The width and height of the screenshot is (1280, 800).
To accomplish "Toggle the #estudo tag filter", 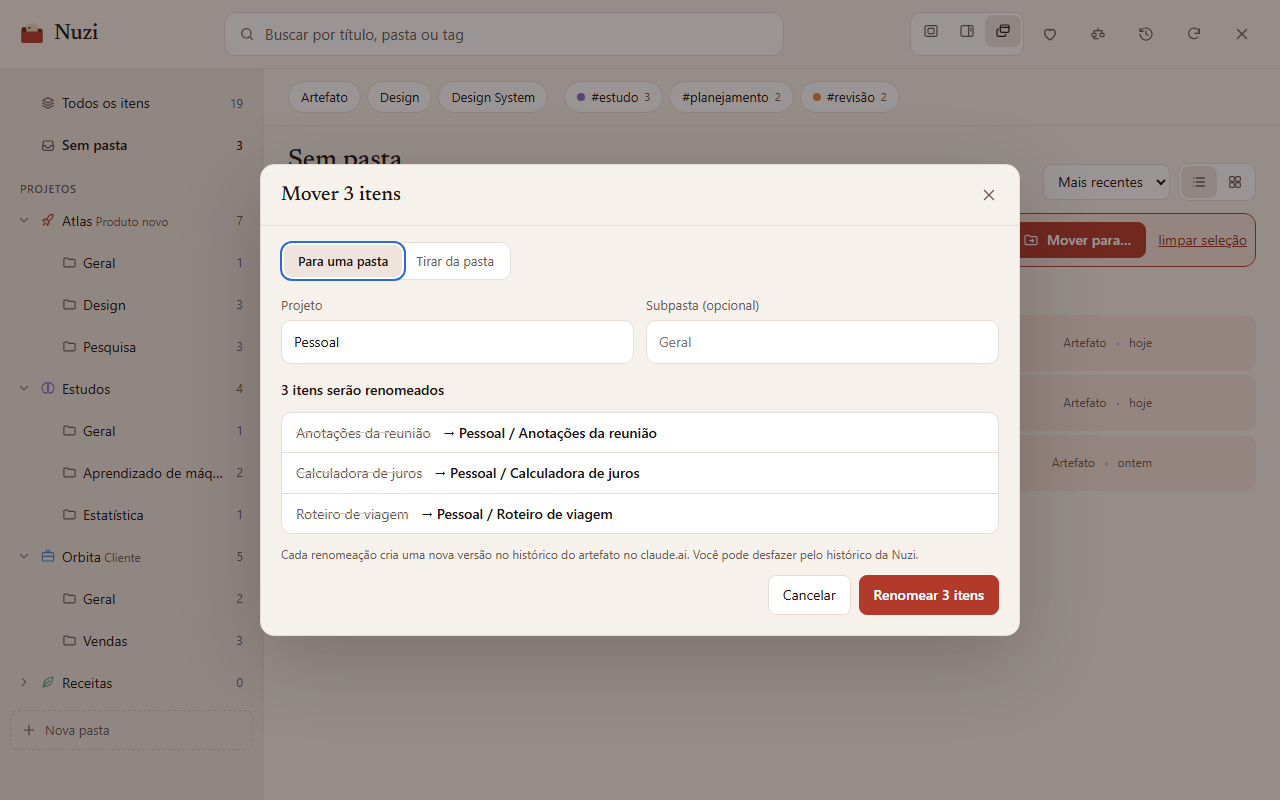I will pyautogui.click(x=614, y=97).
